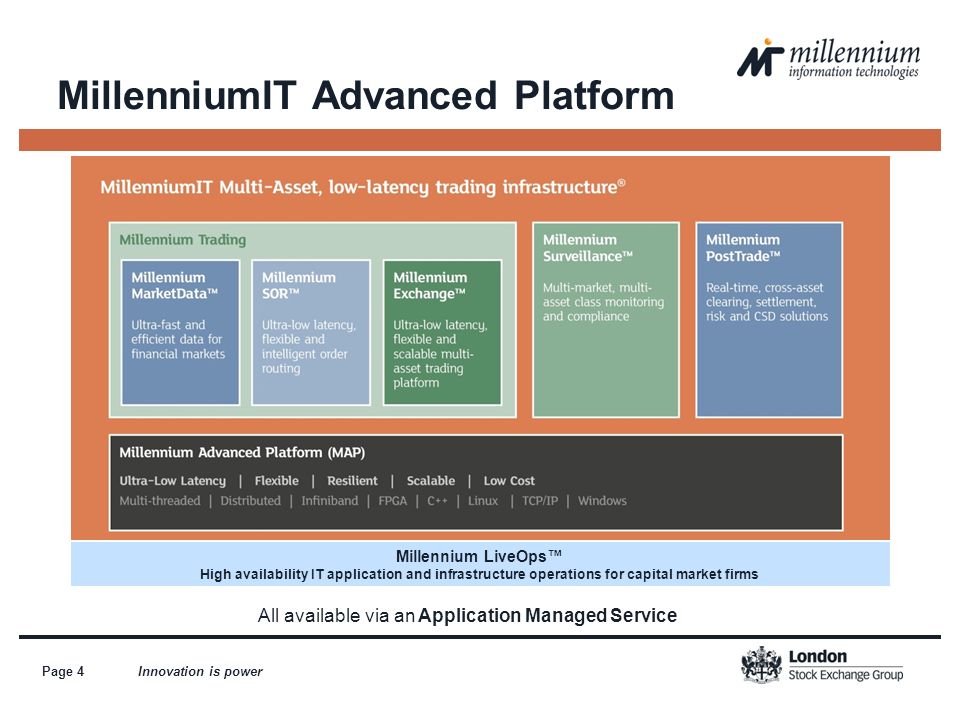The image size is (960, 720).
Task: Click the 'Millennium LiveOps' banner title
Action: point(479,556)
